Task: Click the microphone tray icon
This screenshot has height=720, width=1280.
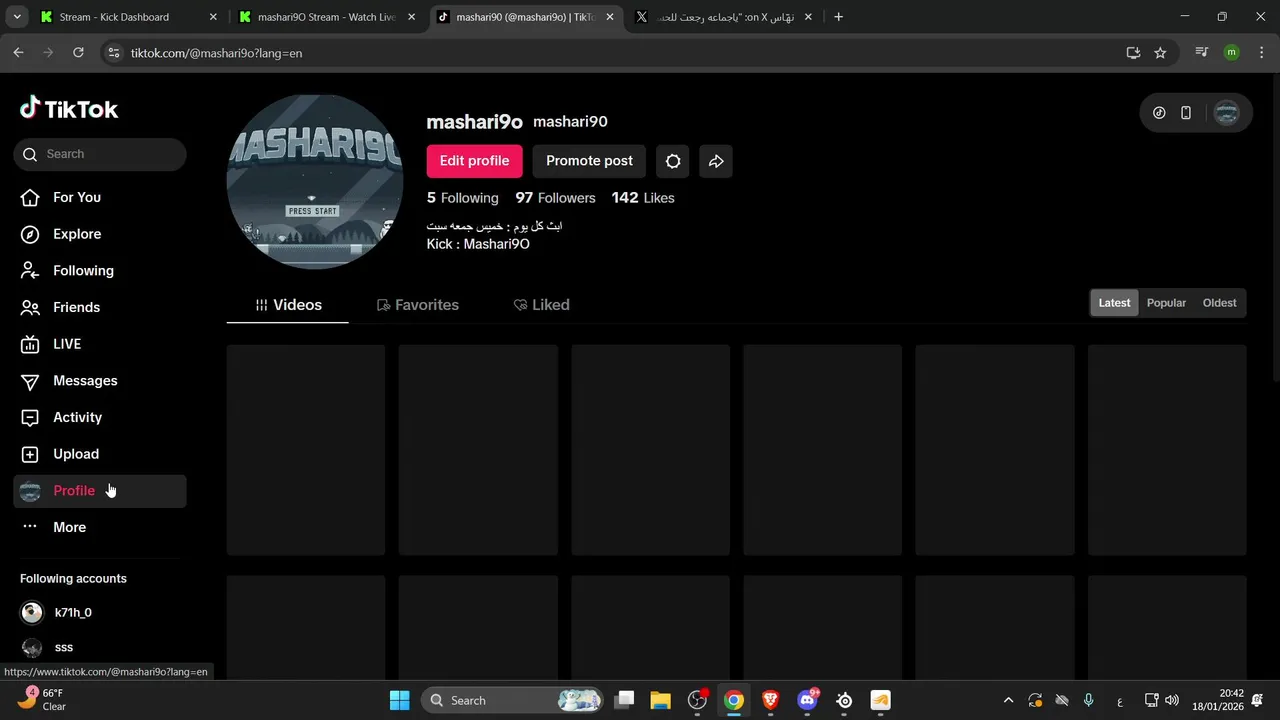Action: (x=1089, y=700)
